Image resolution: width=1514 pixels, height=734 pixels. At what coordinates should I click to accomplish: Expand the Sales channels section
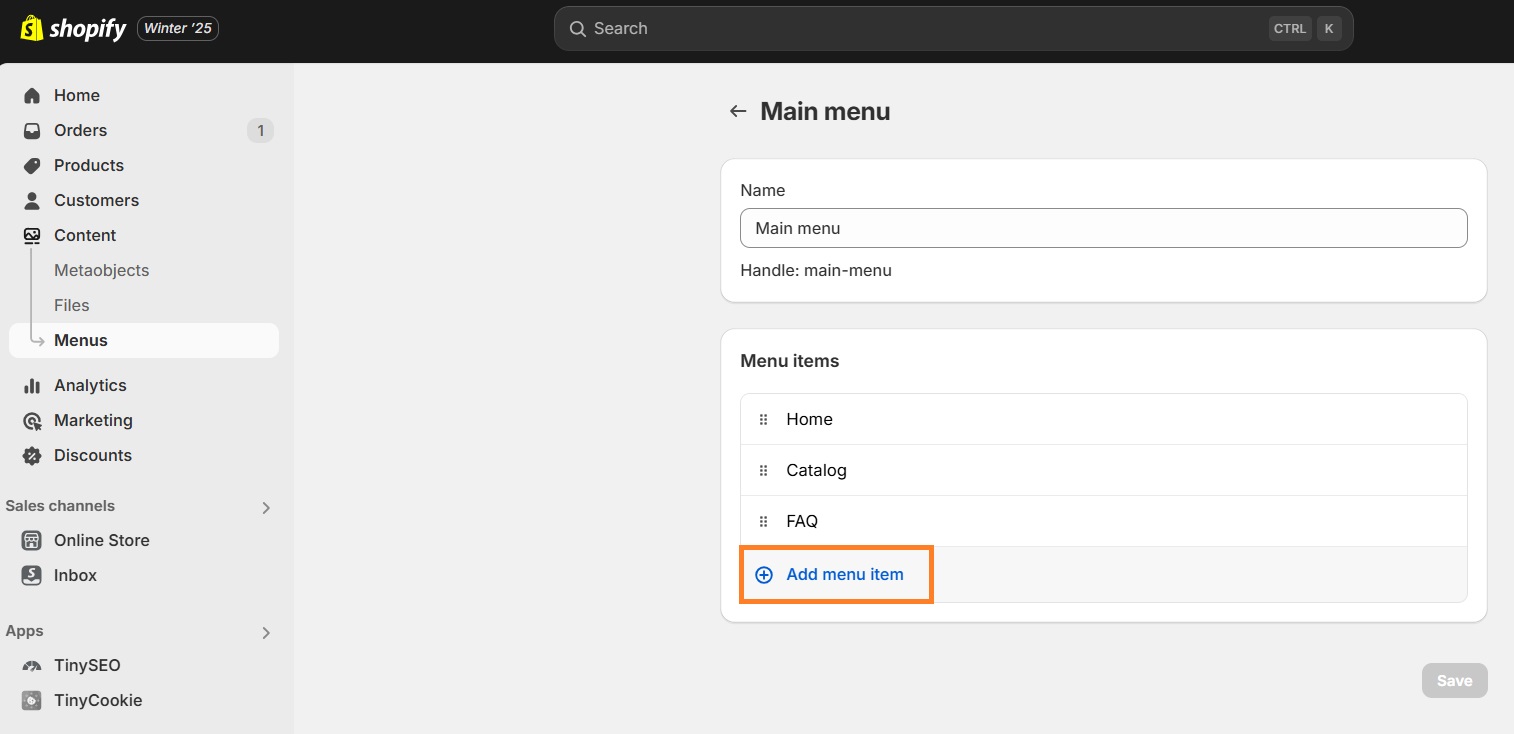[265, 507]
